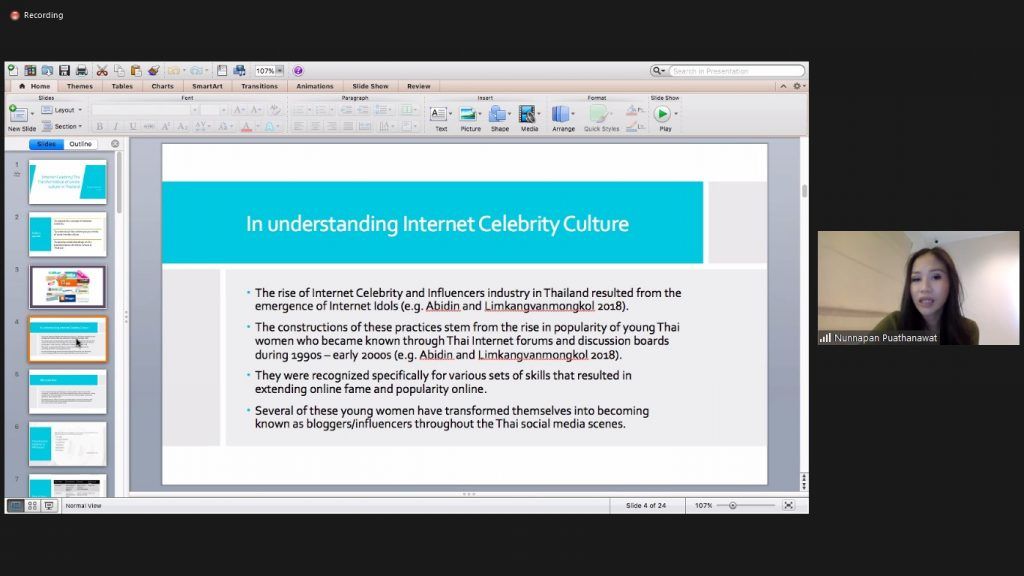Click the New Slide button
Image resolution: width=1024 pixels, height=576 pixels.
[x=20, y=117]
